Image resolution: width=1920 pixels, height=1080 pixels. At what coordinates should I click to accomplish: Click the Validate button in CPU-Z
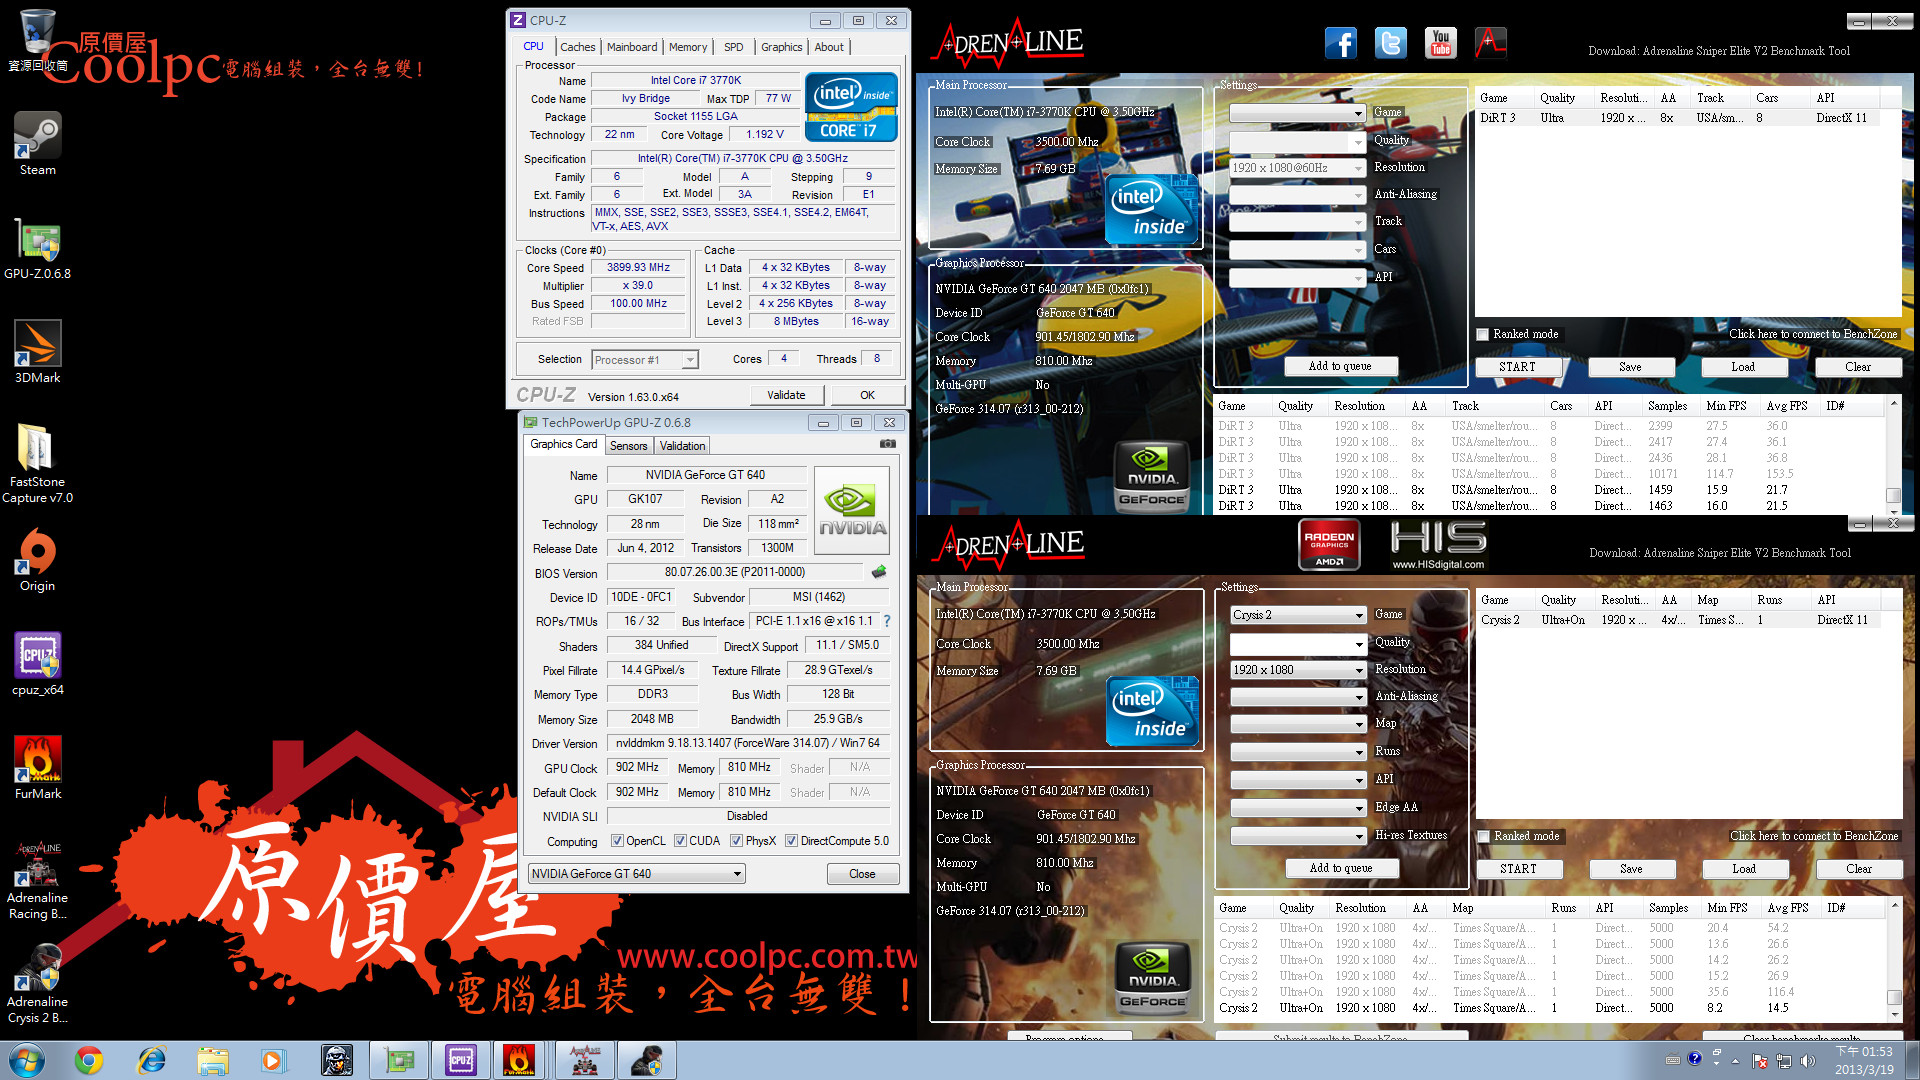pyautogui.click(x=786, y=396)
